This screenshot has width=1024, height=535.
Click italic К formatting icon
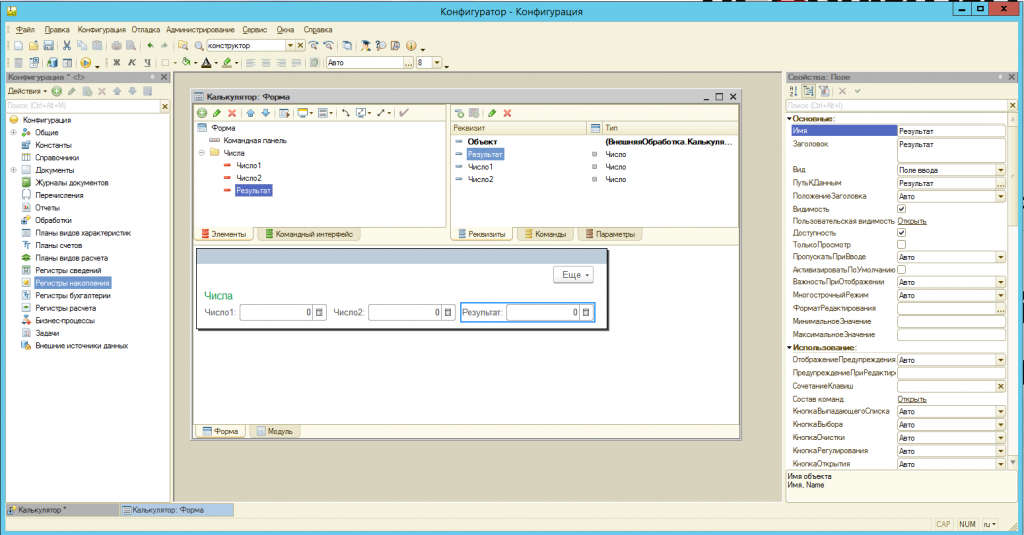[x=131, y=63]
